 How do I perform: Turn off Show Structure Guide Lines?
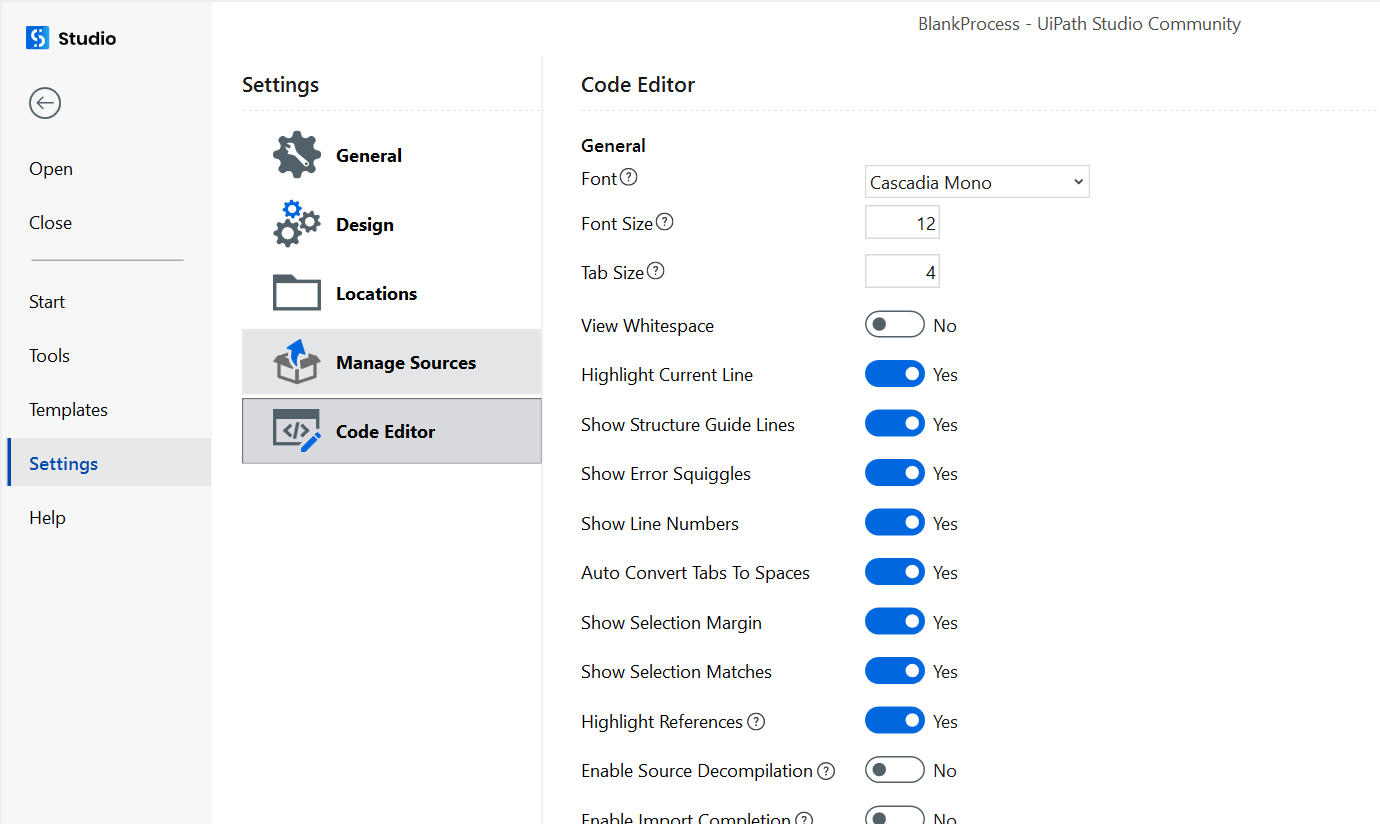pyautogui.click(x=895, y=424)
